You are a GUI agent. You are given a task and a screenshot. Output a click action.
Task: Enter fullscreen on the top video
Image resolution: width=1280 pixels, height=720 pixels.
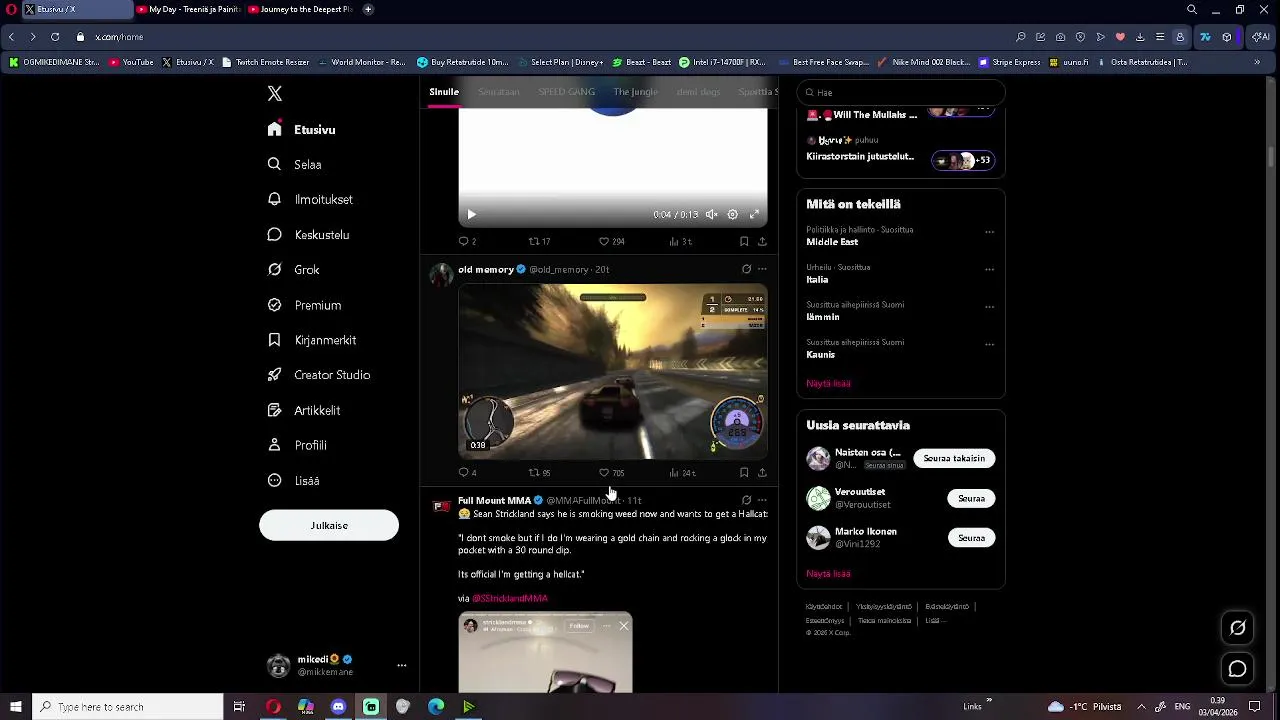[x=754, y=214]
